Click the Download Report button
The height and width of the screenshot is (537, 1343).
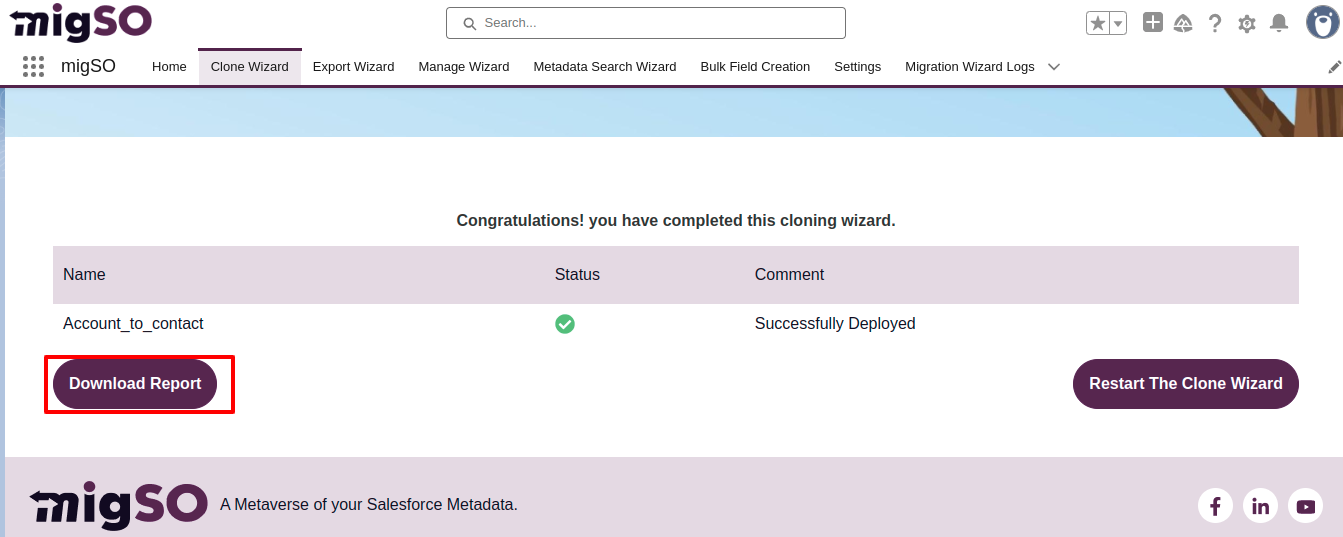(135, 384)
